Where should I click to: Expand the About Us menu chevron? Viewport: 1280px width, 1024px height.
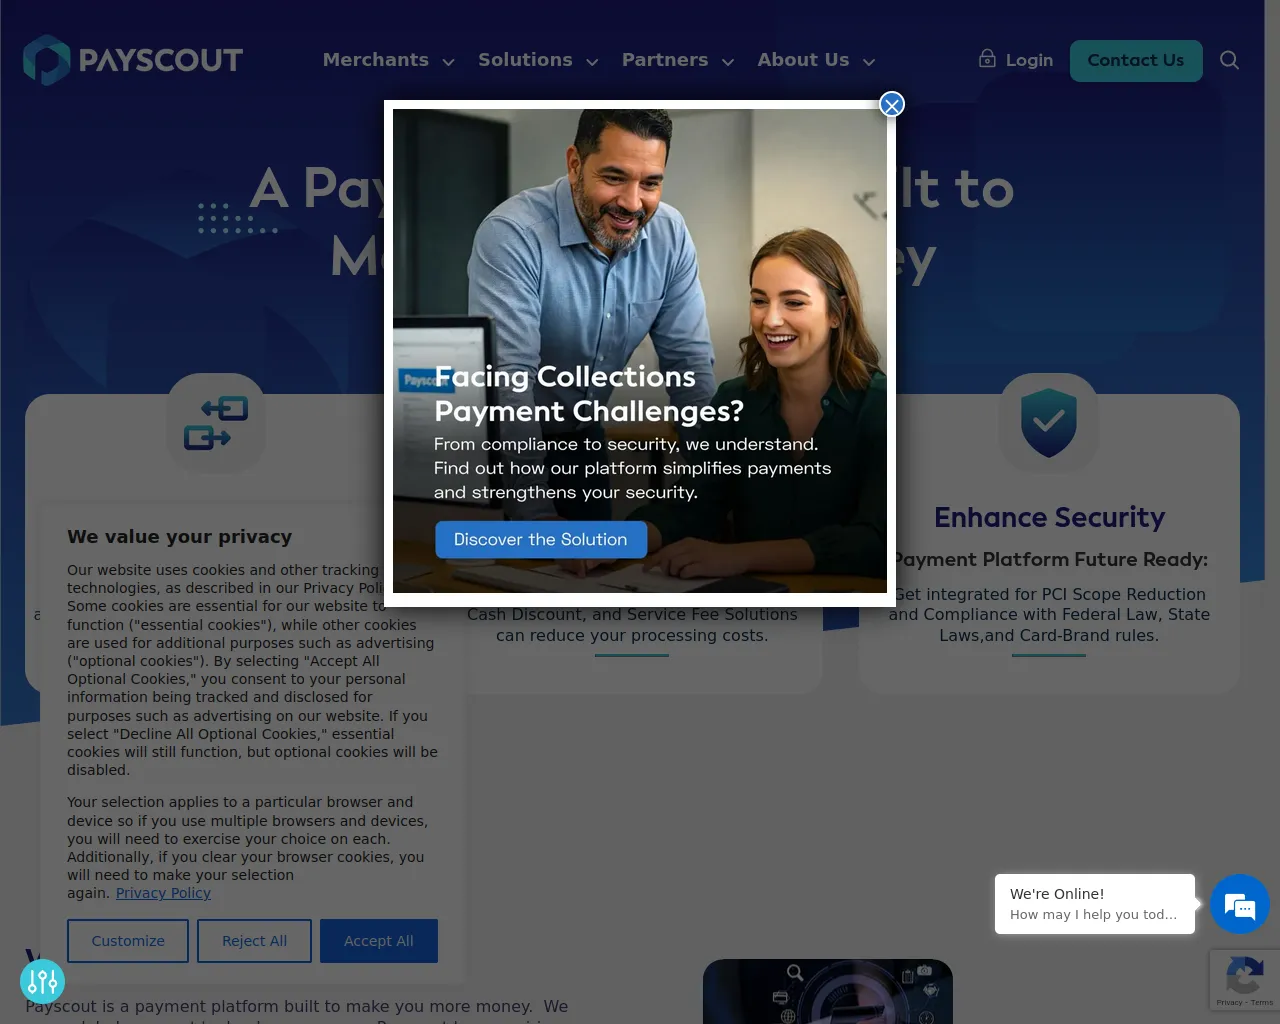pos(869,62)
